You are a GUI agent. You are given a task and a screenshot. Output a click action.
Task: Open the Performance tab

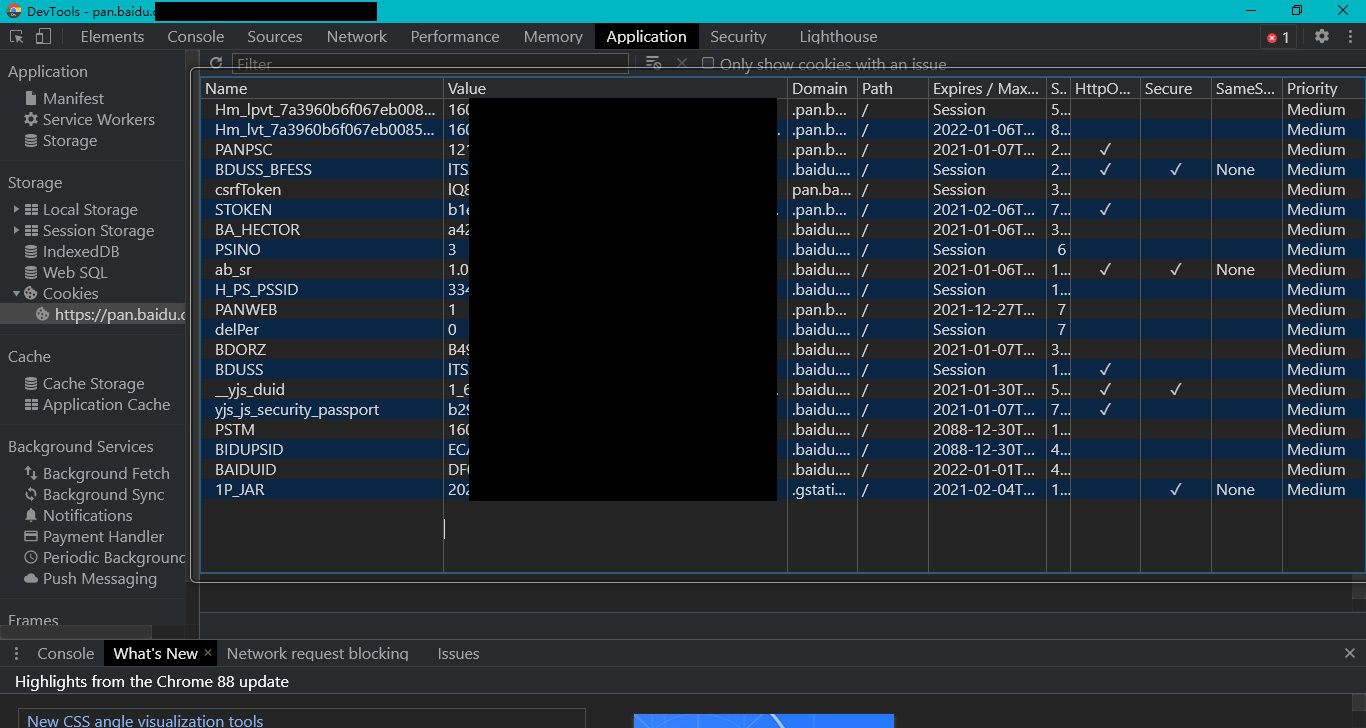(x=455, y=36)
